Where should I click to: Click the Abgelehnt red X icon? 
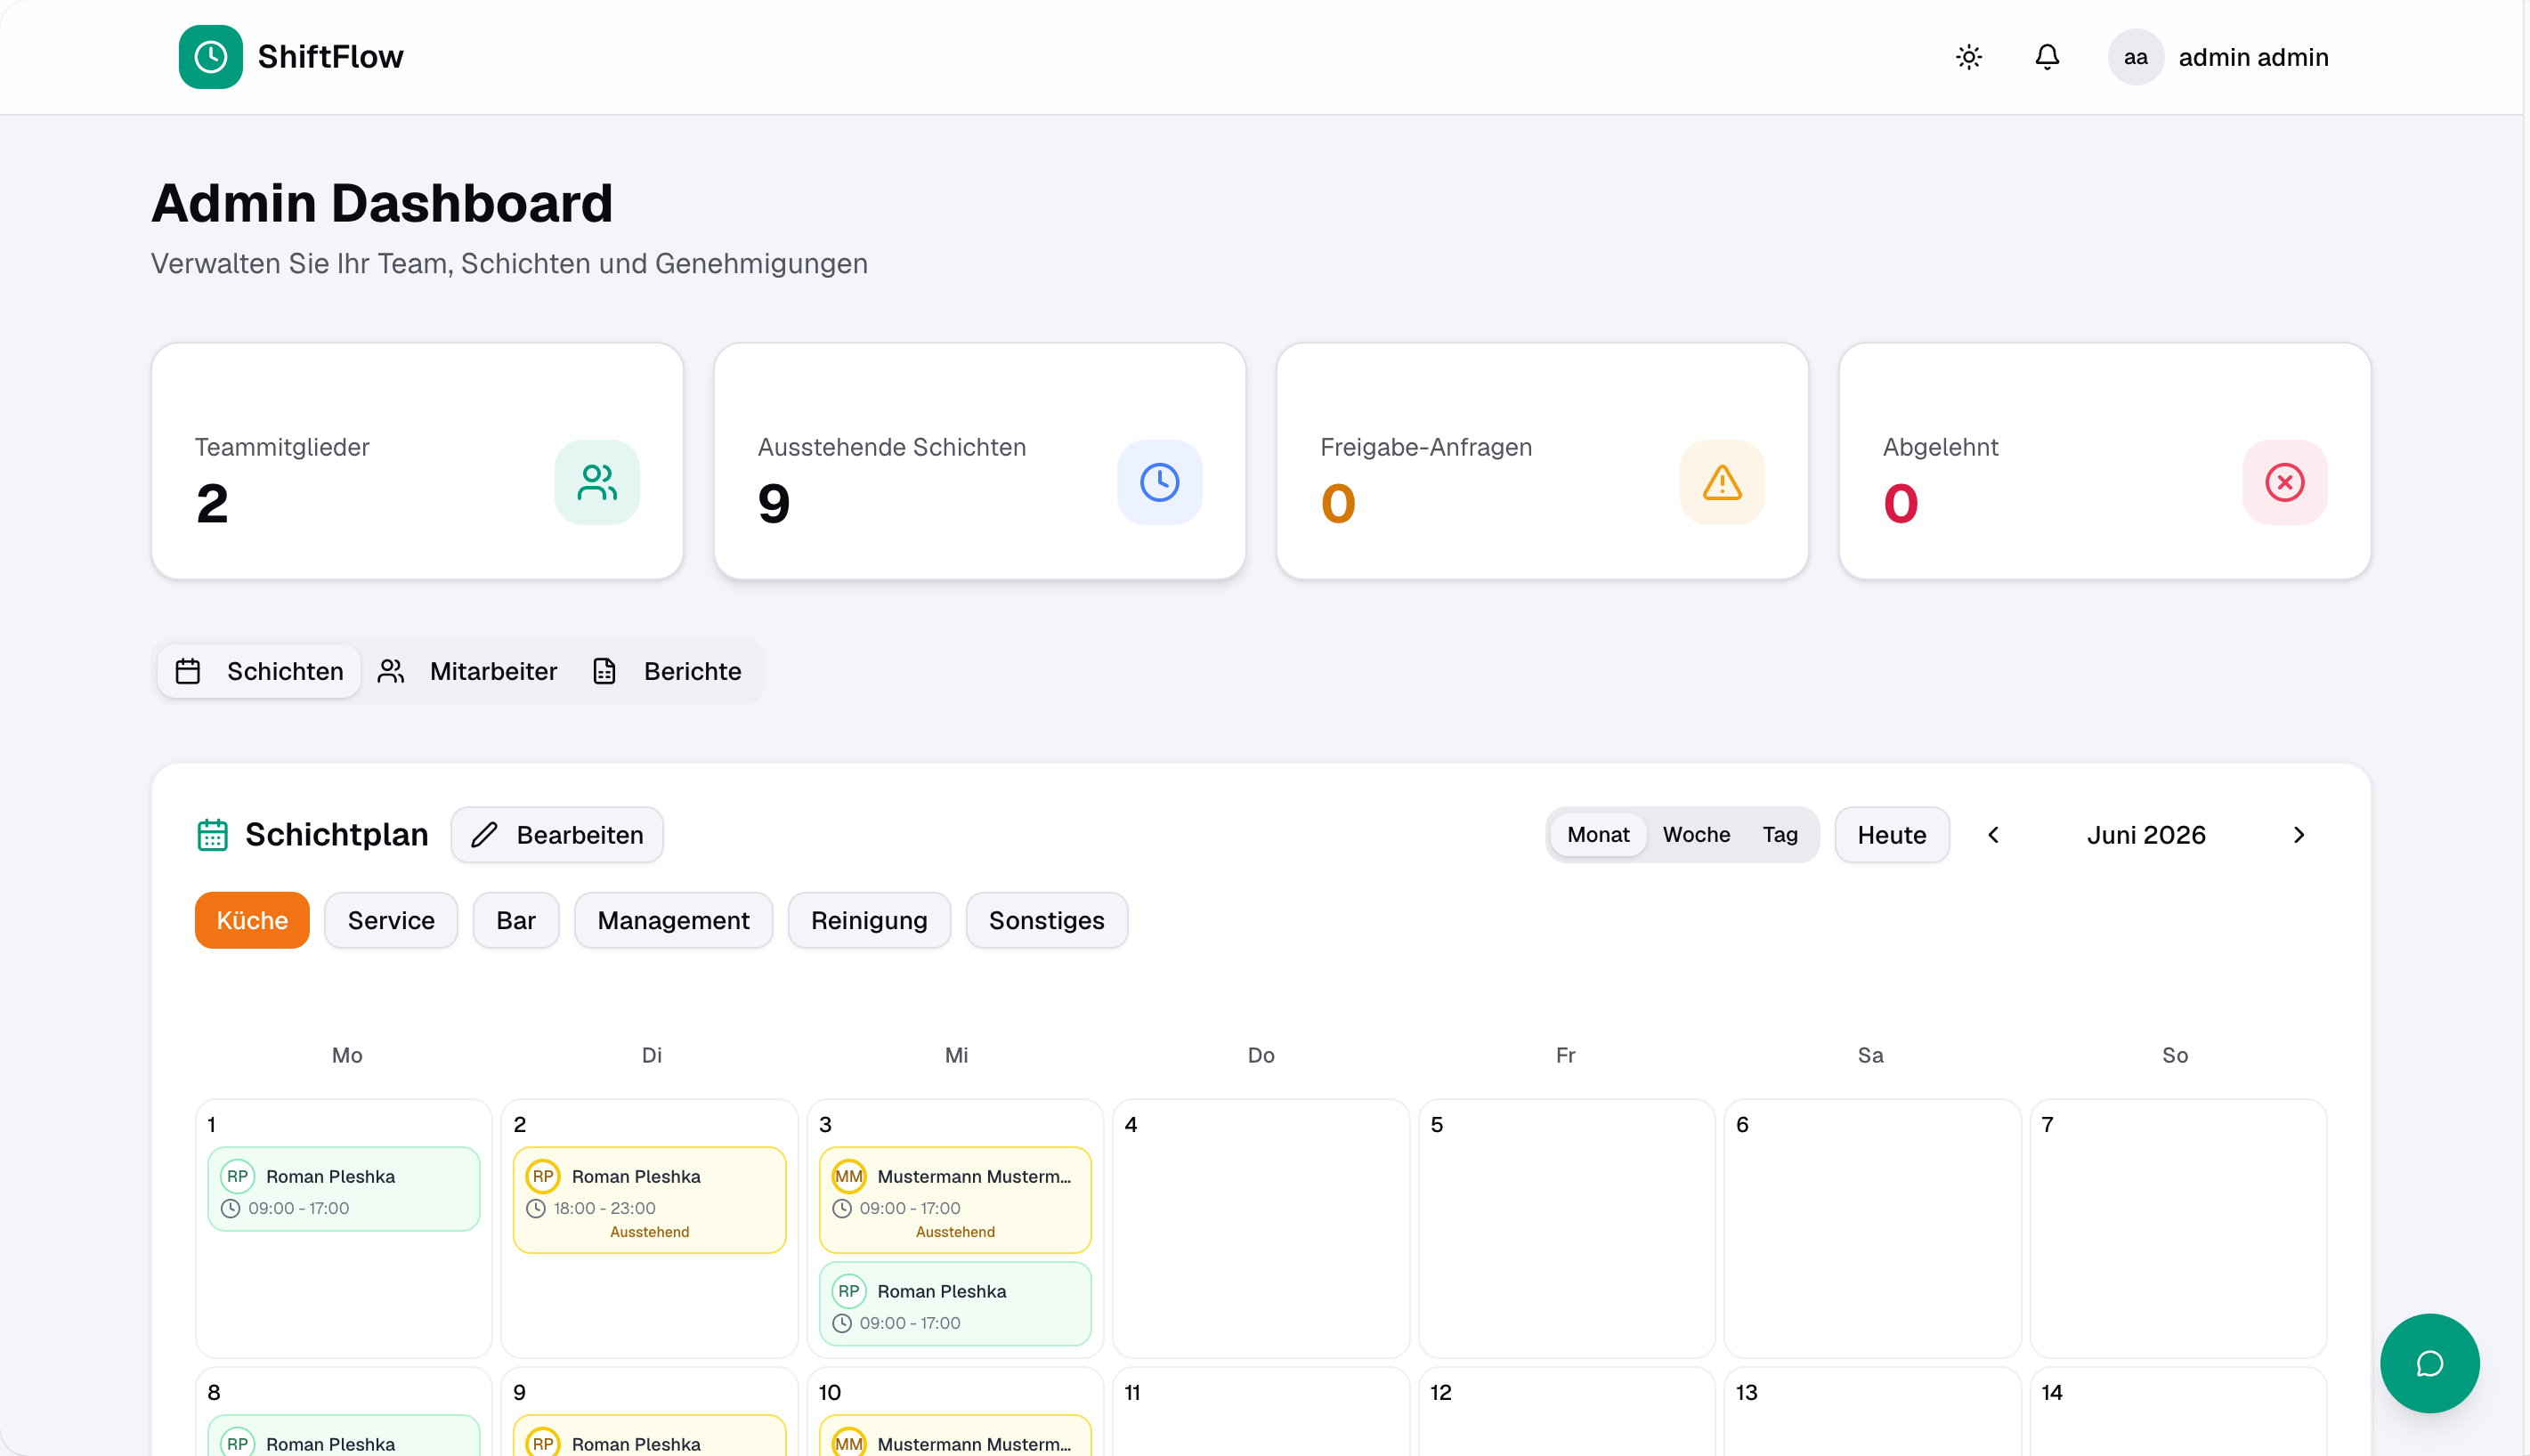point(2284,482)
